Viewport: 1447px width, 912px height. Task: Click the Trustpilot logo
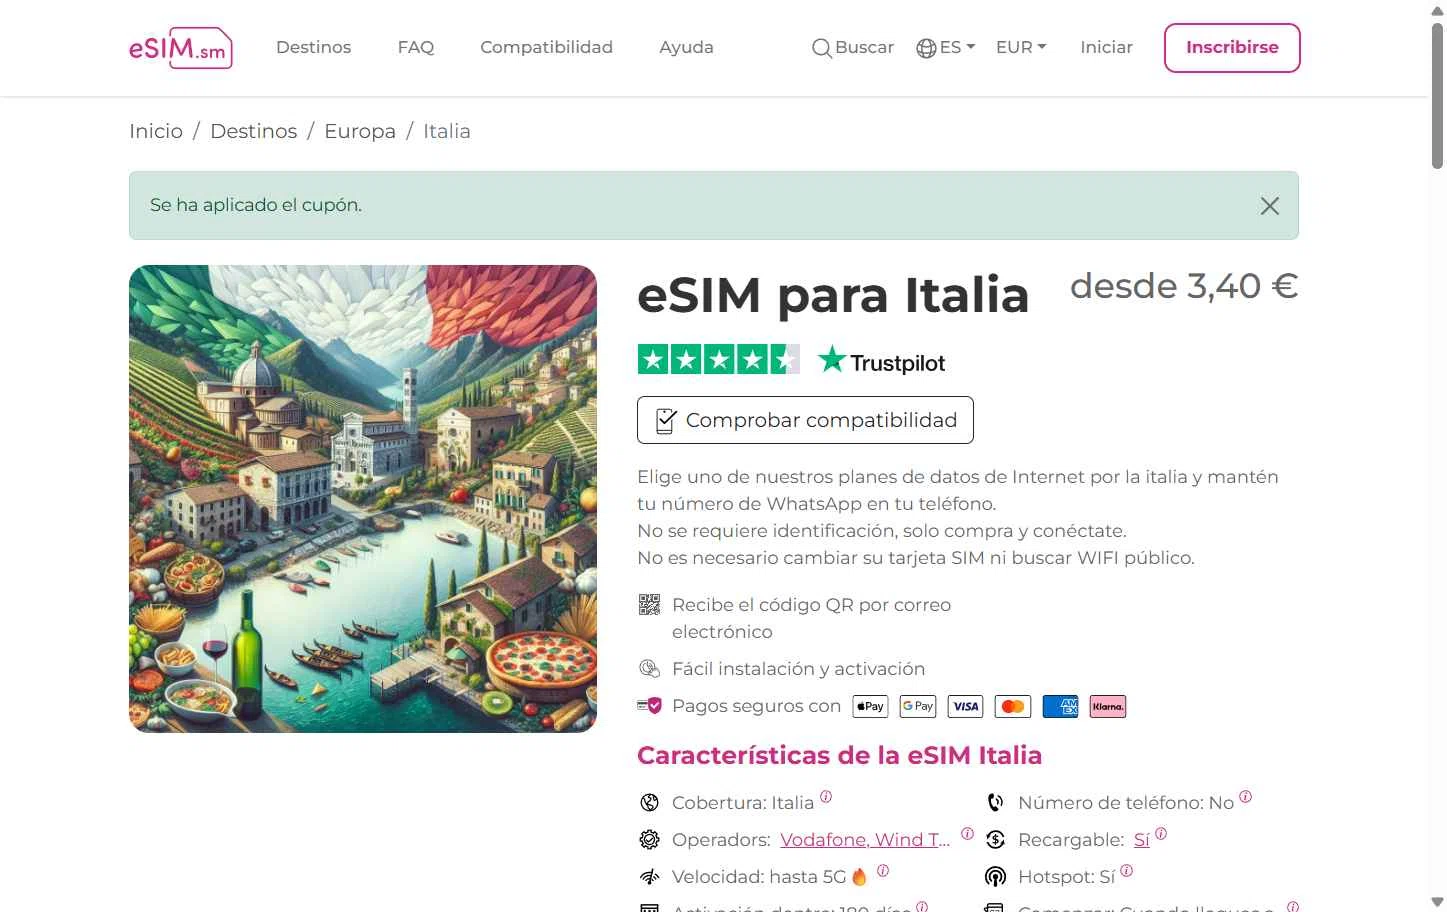[x=881, y=360]
